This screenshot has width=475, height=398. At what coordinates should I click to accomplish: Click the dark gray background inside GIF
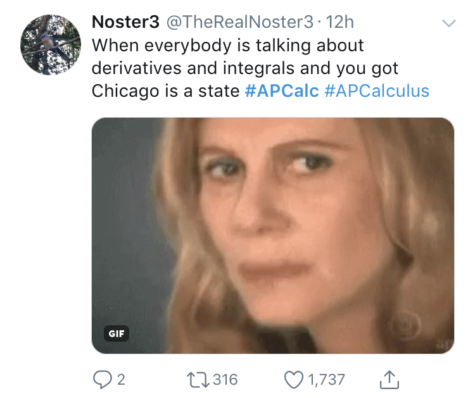pyautogui.click(x=123, y=217)
